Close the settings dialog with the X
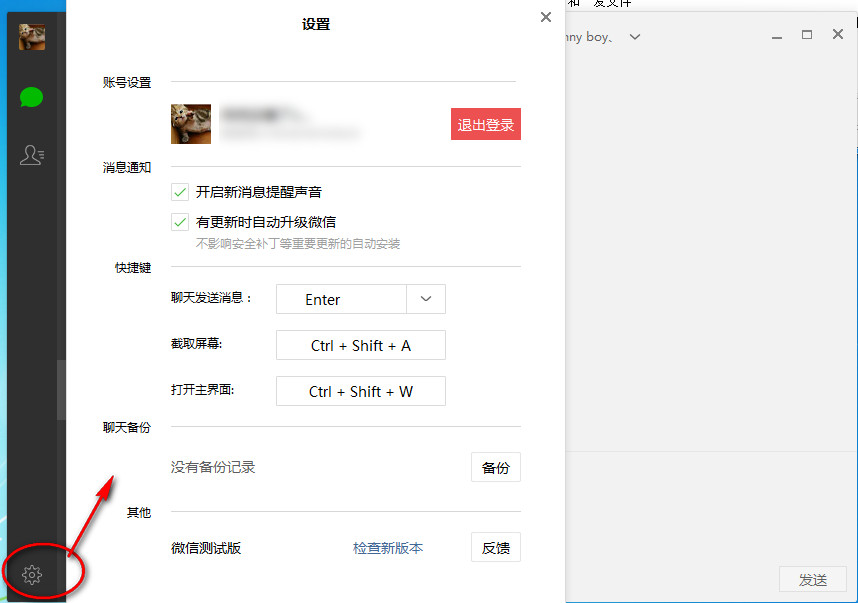 tap(545, 17)
